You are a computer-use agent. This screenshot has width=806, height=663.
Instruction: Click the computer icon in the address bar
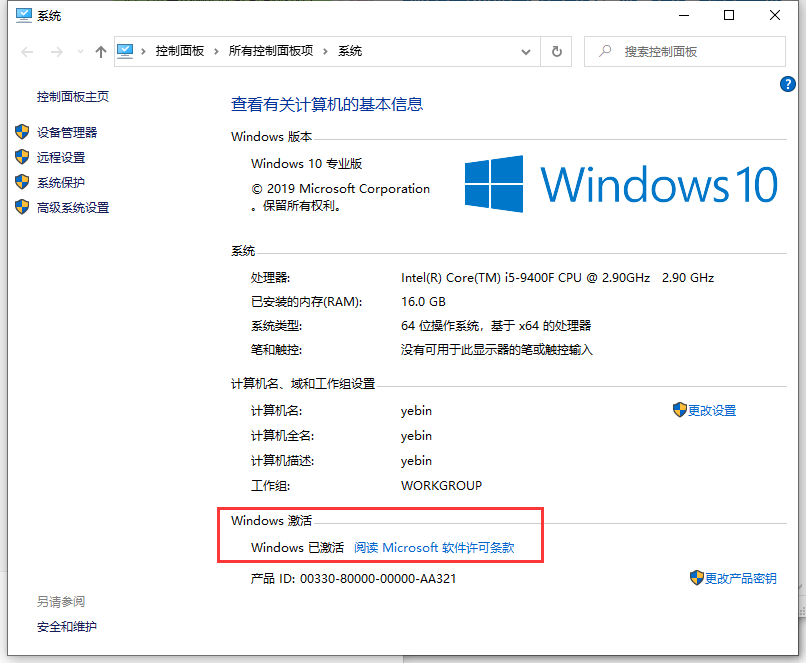pyautogui.click(x=126, y=51)
